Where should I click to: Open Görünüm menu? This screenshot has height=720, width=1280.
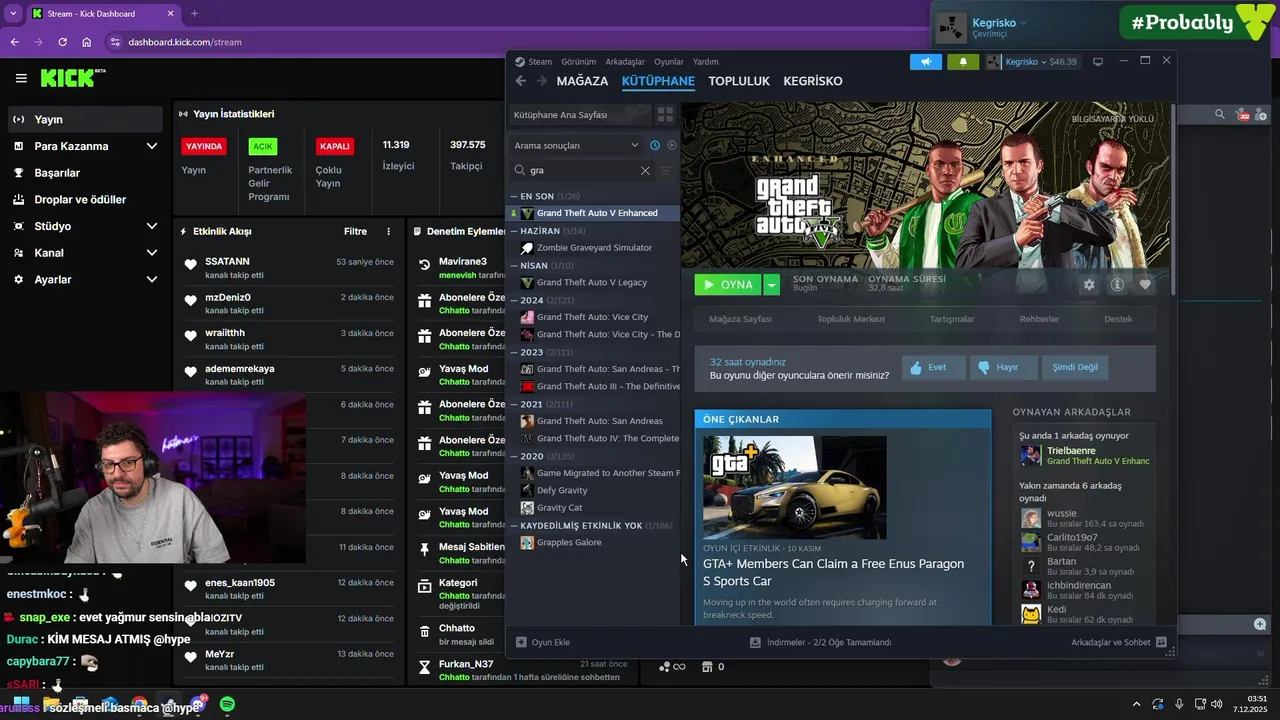pos(579,62)
